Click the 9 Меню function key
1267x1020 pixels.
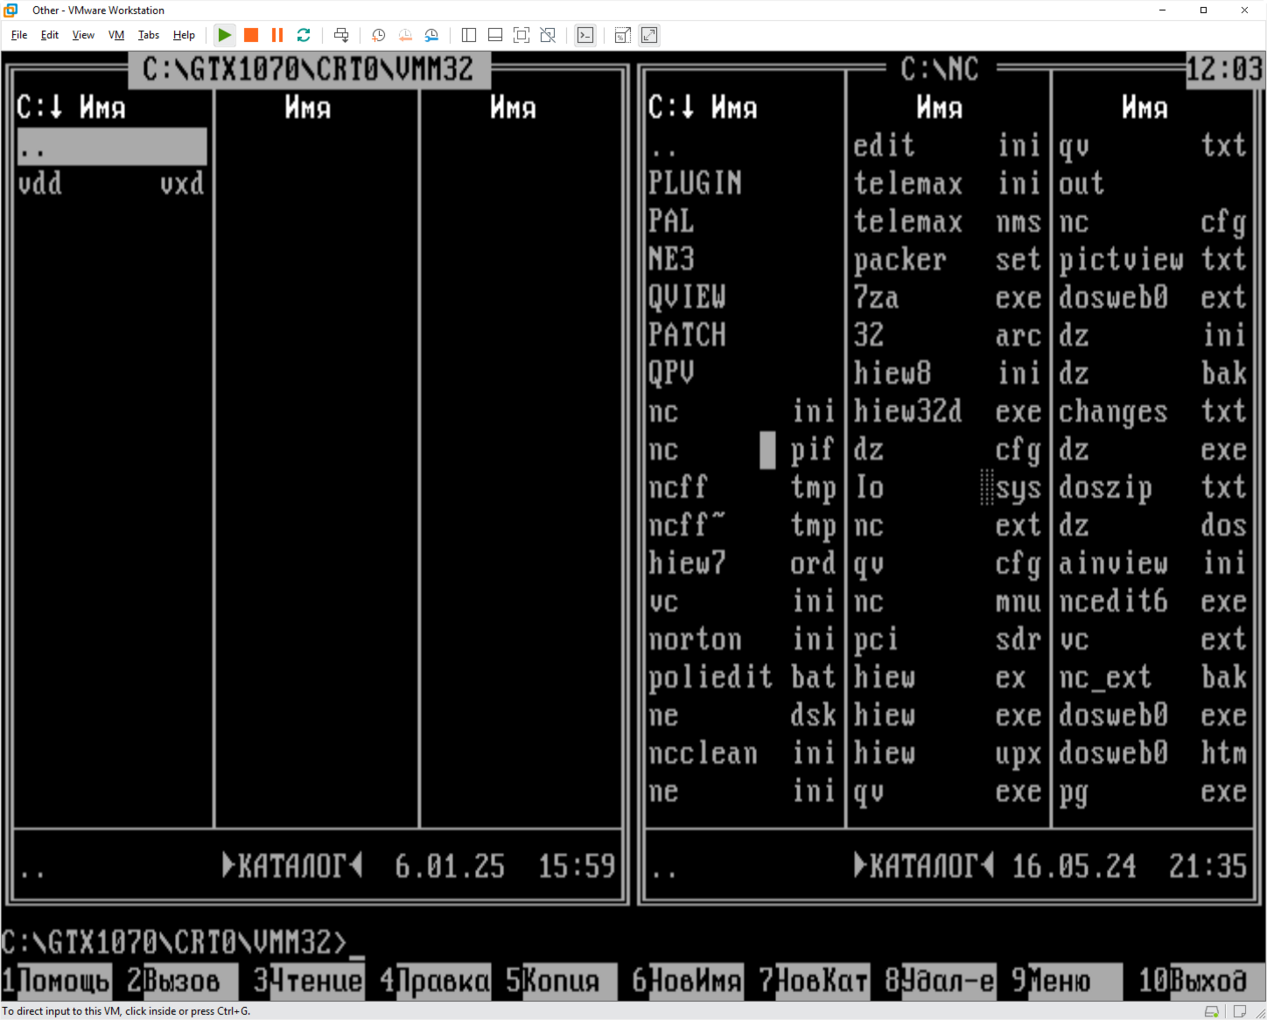(x=1066, y=981)
